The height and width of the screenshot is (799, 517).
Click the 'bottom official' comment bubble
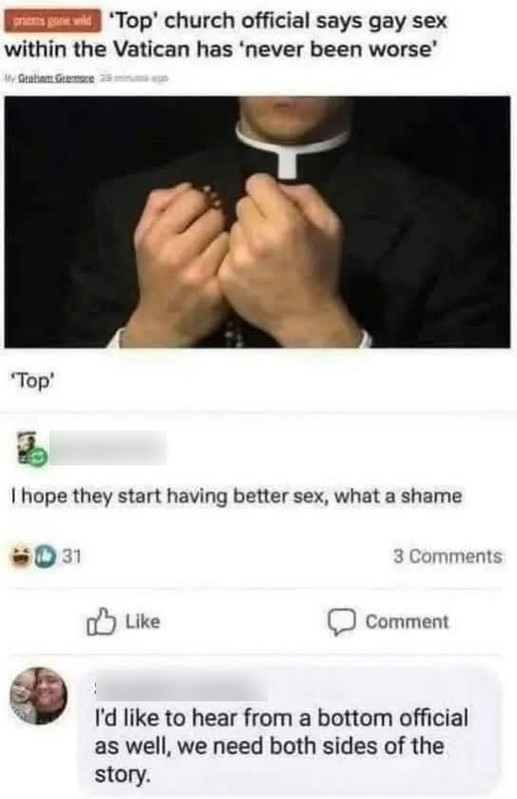[x=287, y=730]
